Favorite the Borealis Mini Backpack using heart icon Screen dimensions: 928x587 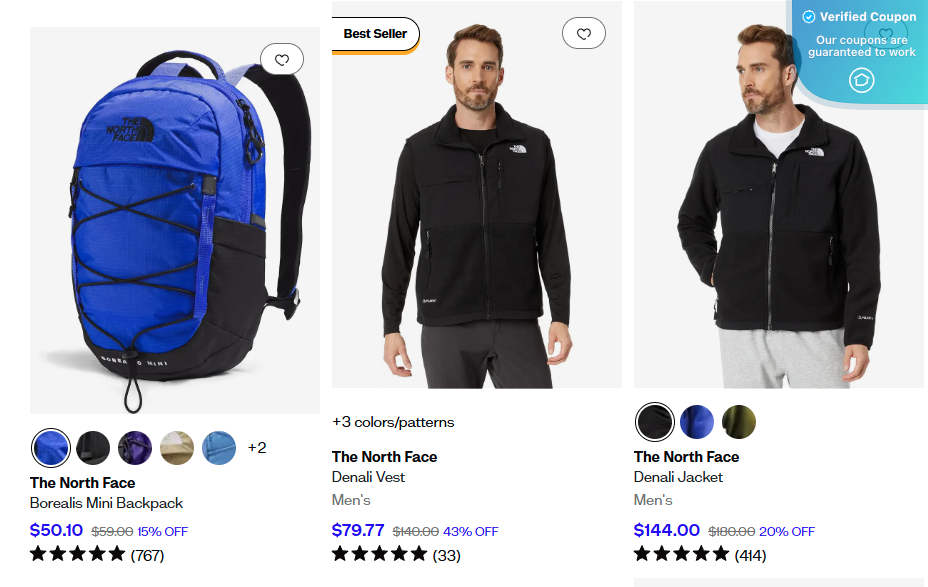click(282, 59)
